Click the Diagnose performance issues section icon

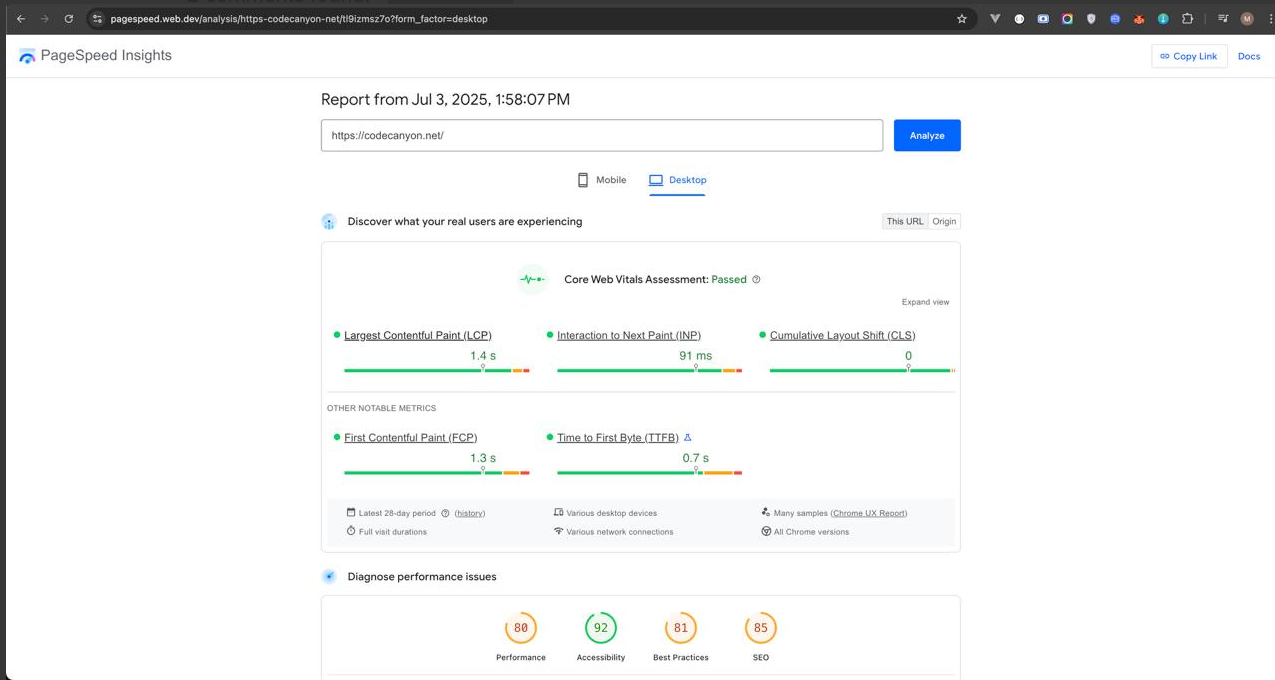[x=329, y=577]
